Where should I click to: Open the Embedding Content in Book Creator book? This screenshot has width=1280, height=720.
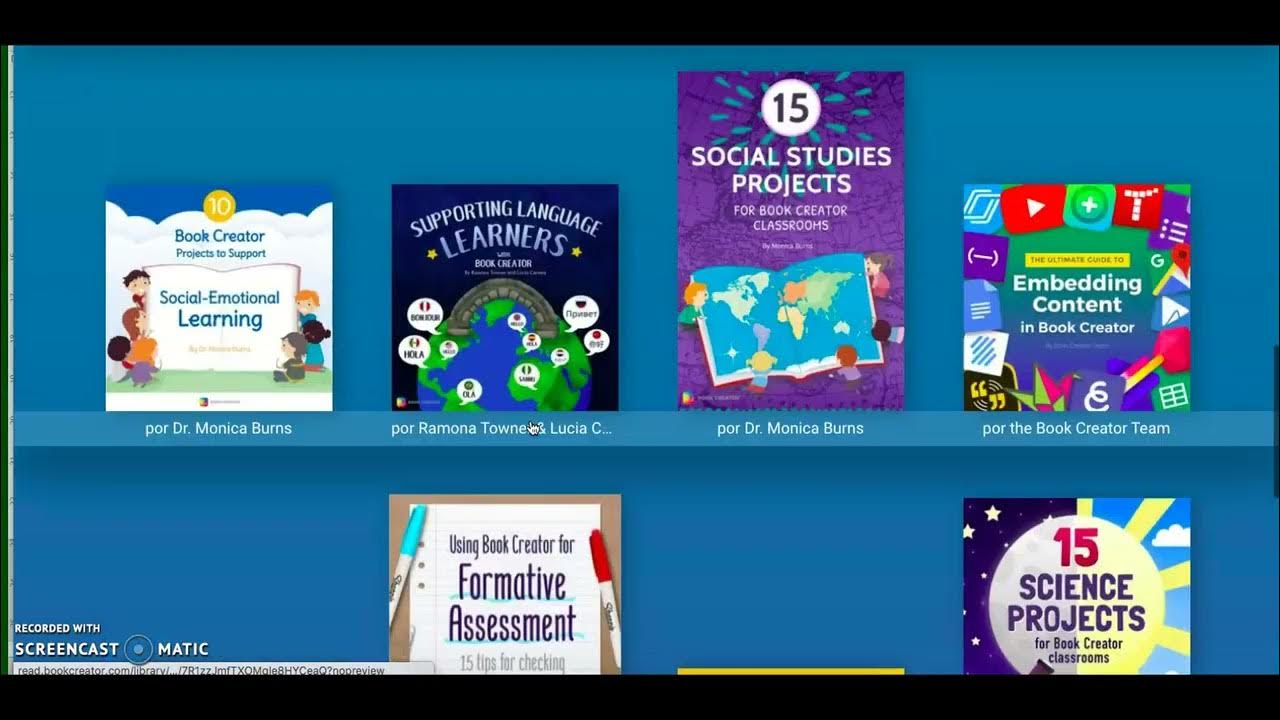(1077, 298)
